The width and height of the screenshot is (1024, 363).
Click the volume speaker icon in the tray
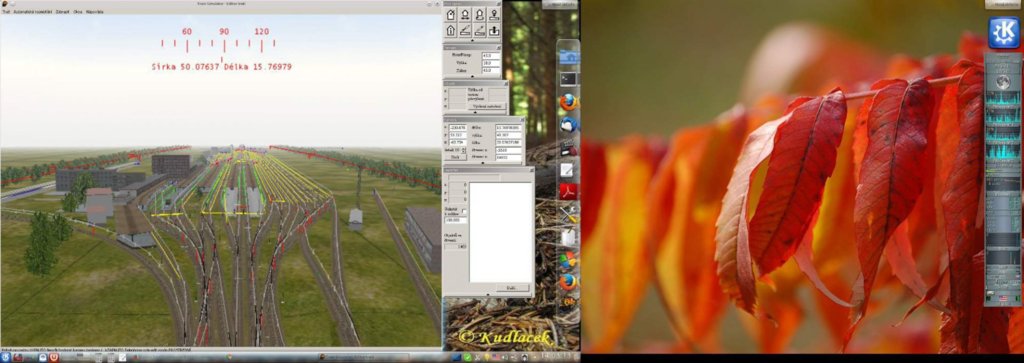506,357
